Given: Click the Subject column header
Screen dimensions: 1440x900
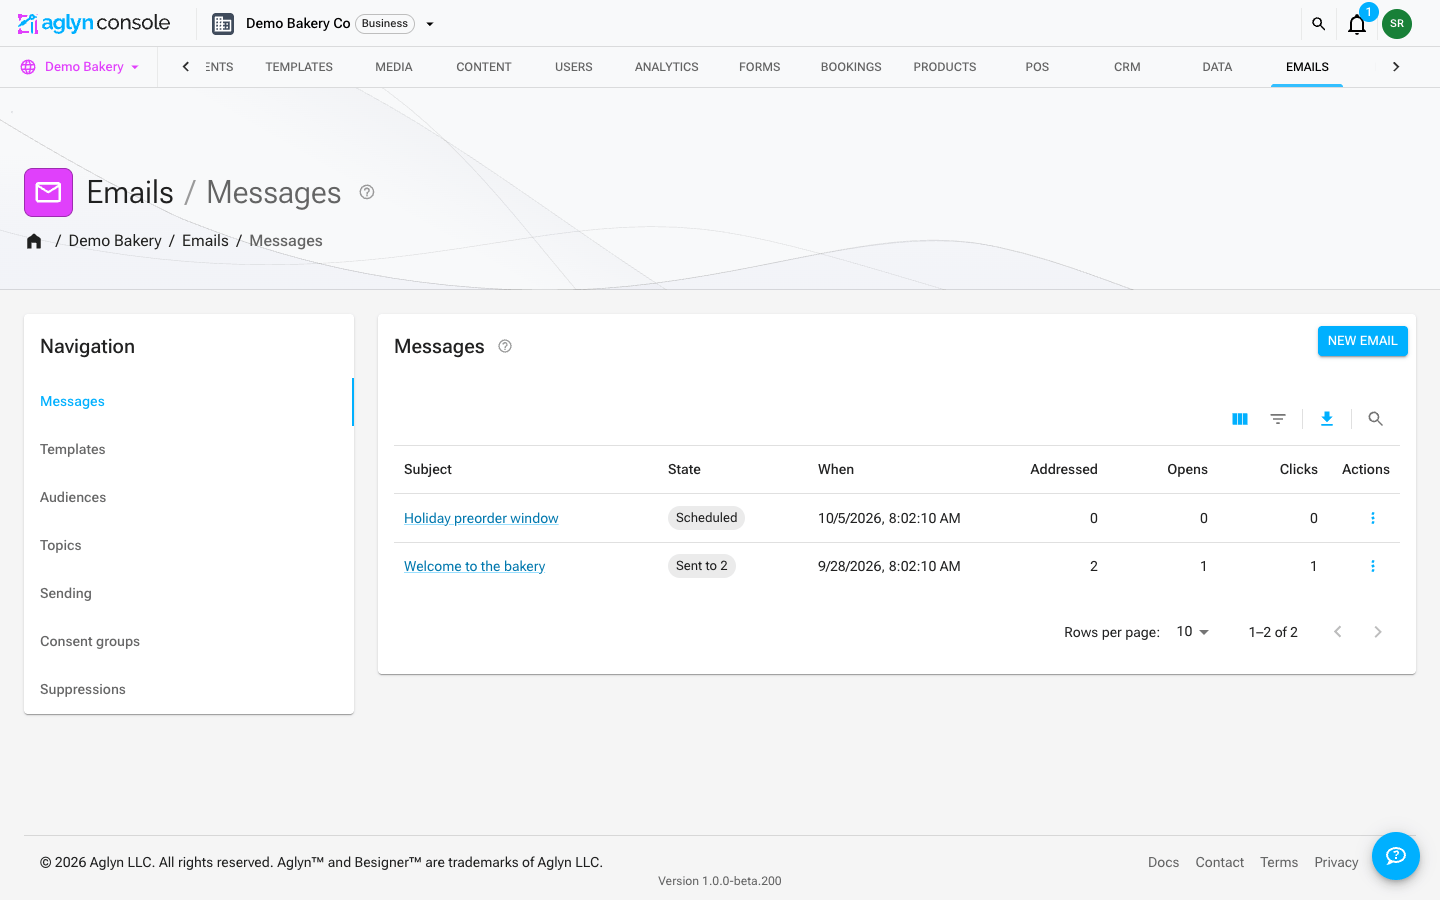Looking at the screenshot, I should (428, 469).
